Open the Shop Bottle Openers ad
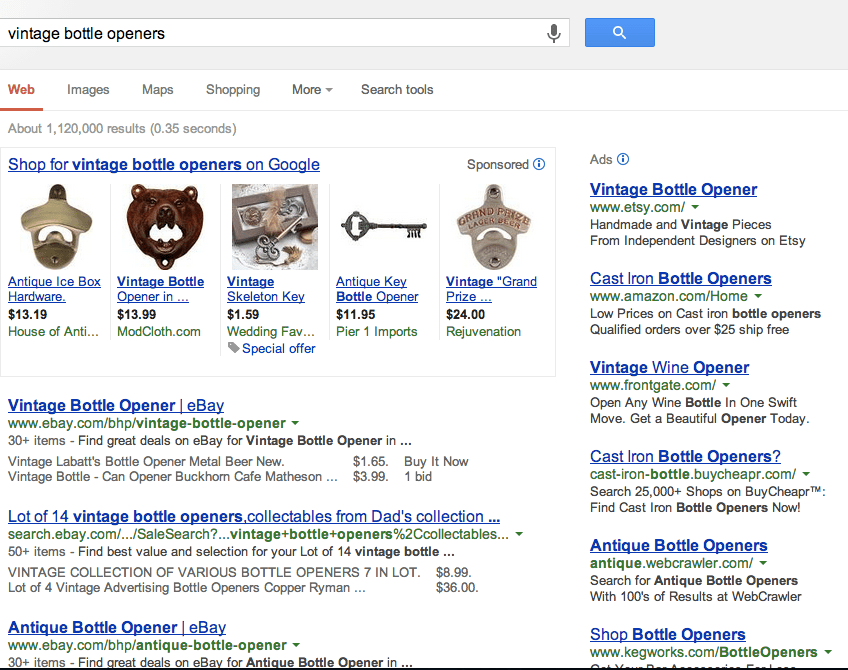Viewport: 848px width, 670px height. (x=667, y=634)
